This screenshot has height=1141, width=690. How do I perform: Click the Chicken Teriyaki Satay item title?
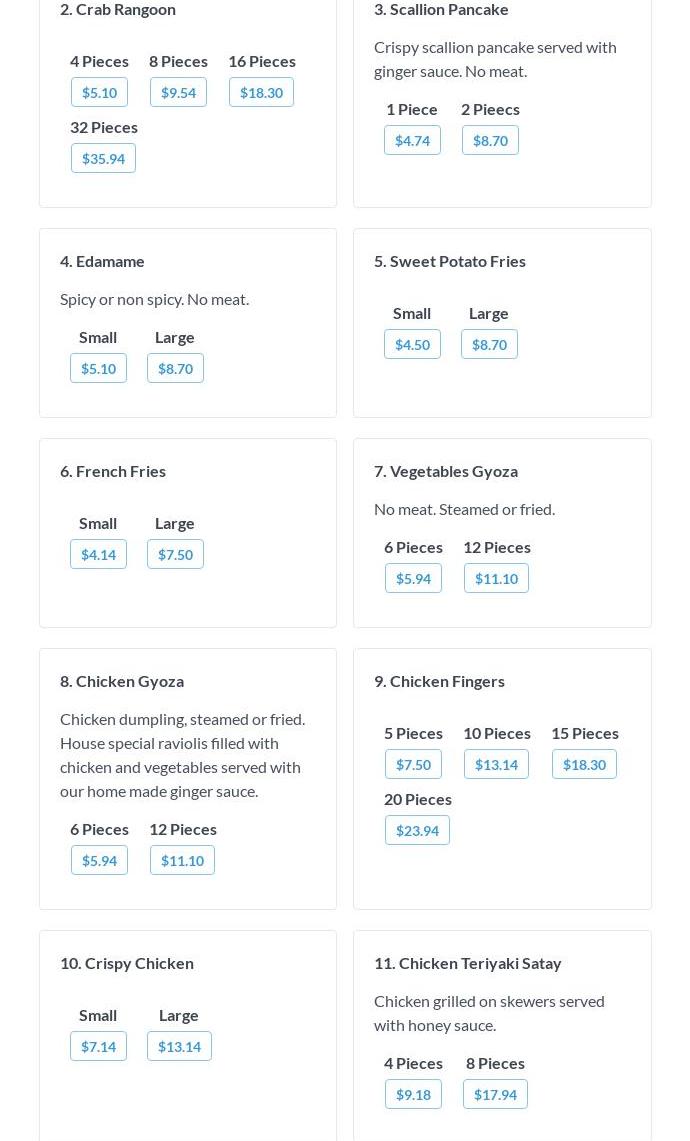click(467, 962)
